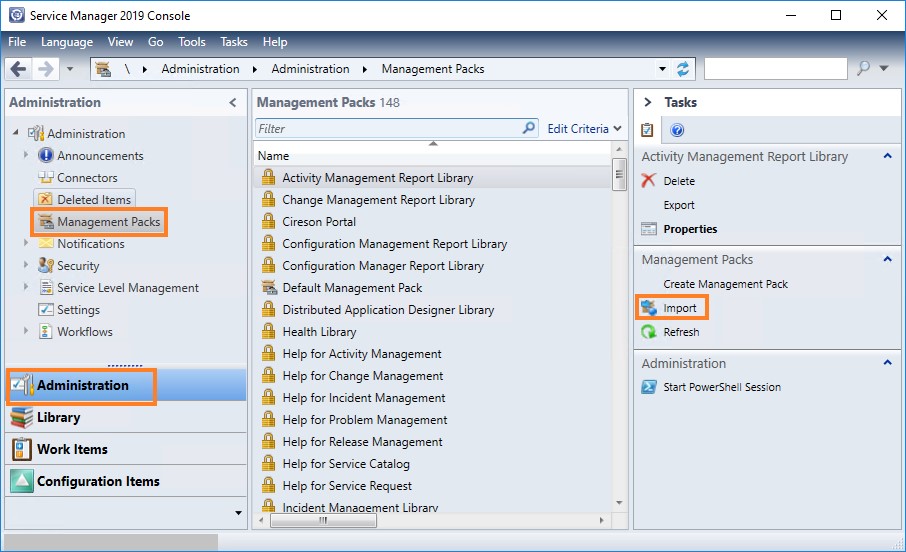The image size is (906, 552).
Task: Click the vertical scrollbar thumb of the list
Action: (x=619, y=173)
